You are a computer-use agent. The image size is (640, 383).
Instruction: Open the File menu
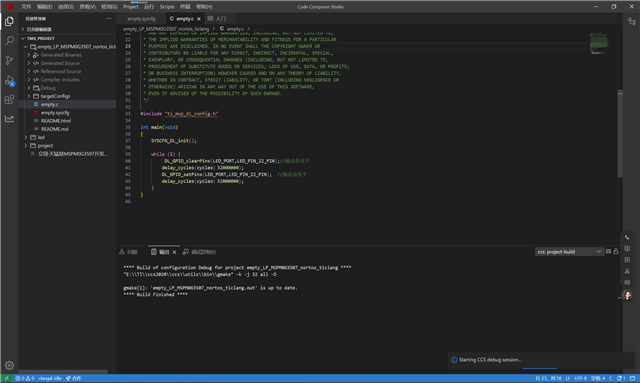[x=26, y=7]
